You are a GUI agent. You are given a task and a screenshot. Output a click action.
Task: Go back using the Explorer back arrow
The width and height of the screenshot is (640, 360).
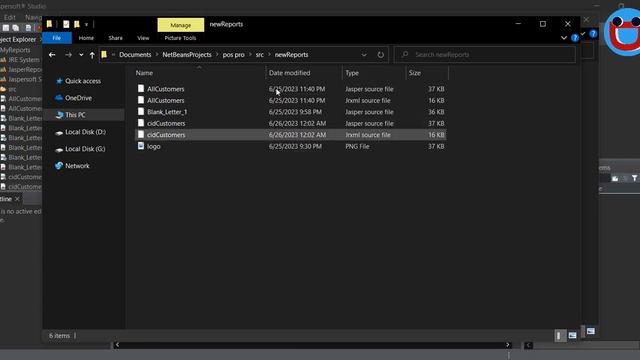click(52, 55)
